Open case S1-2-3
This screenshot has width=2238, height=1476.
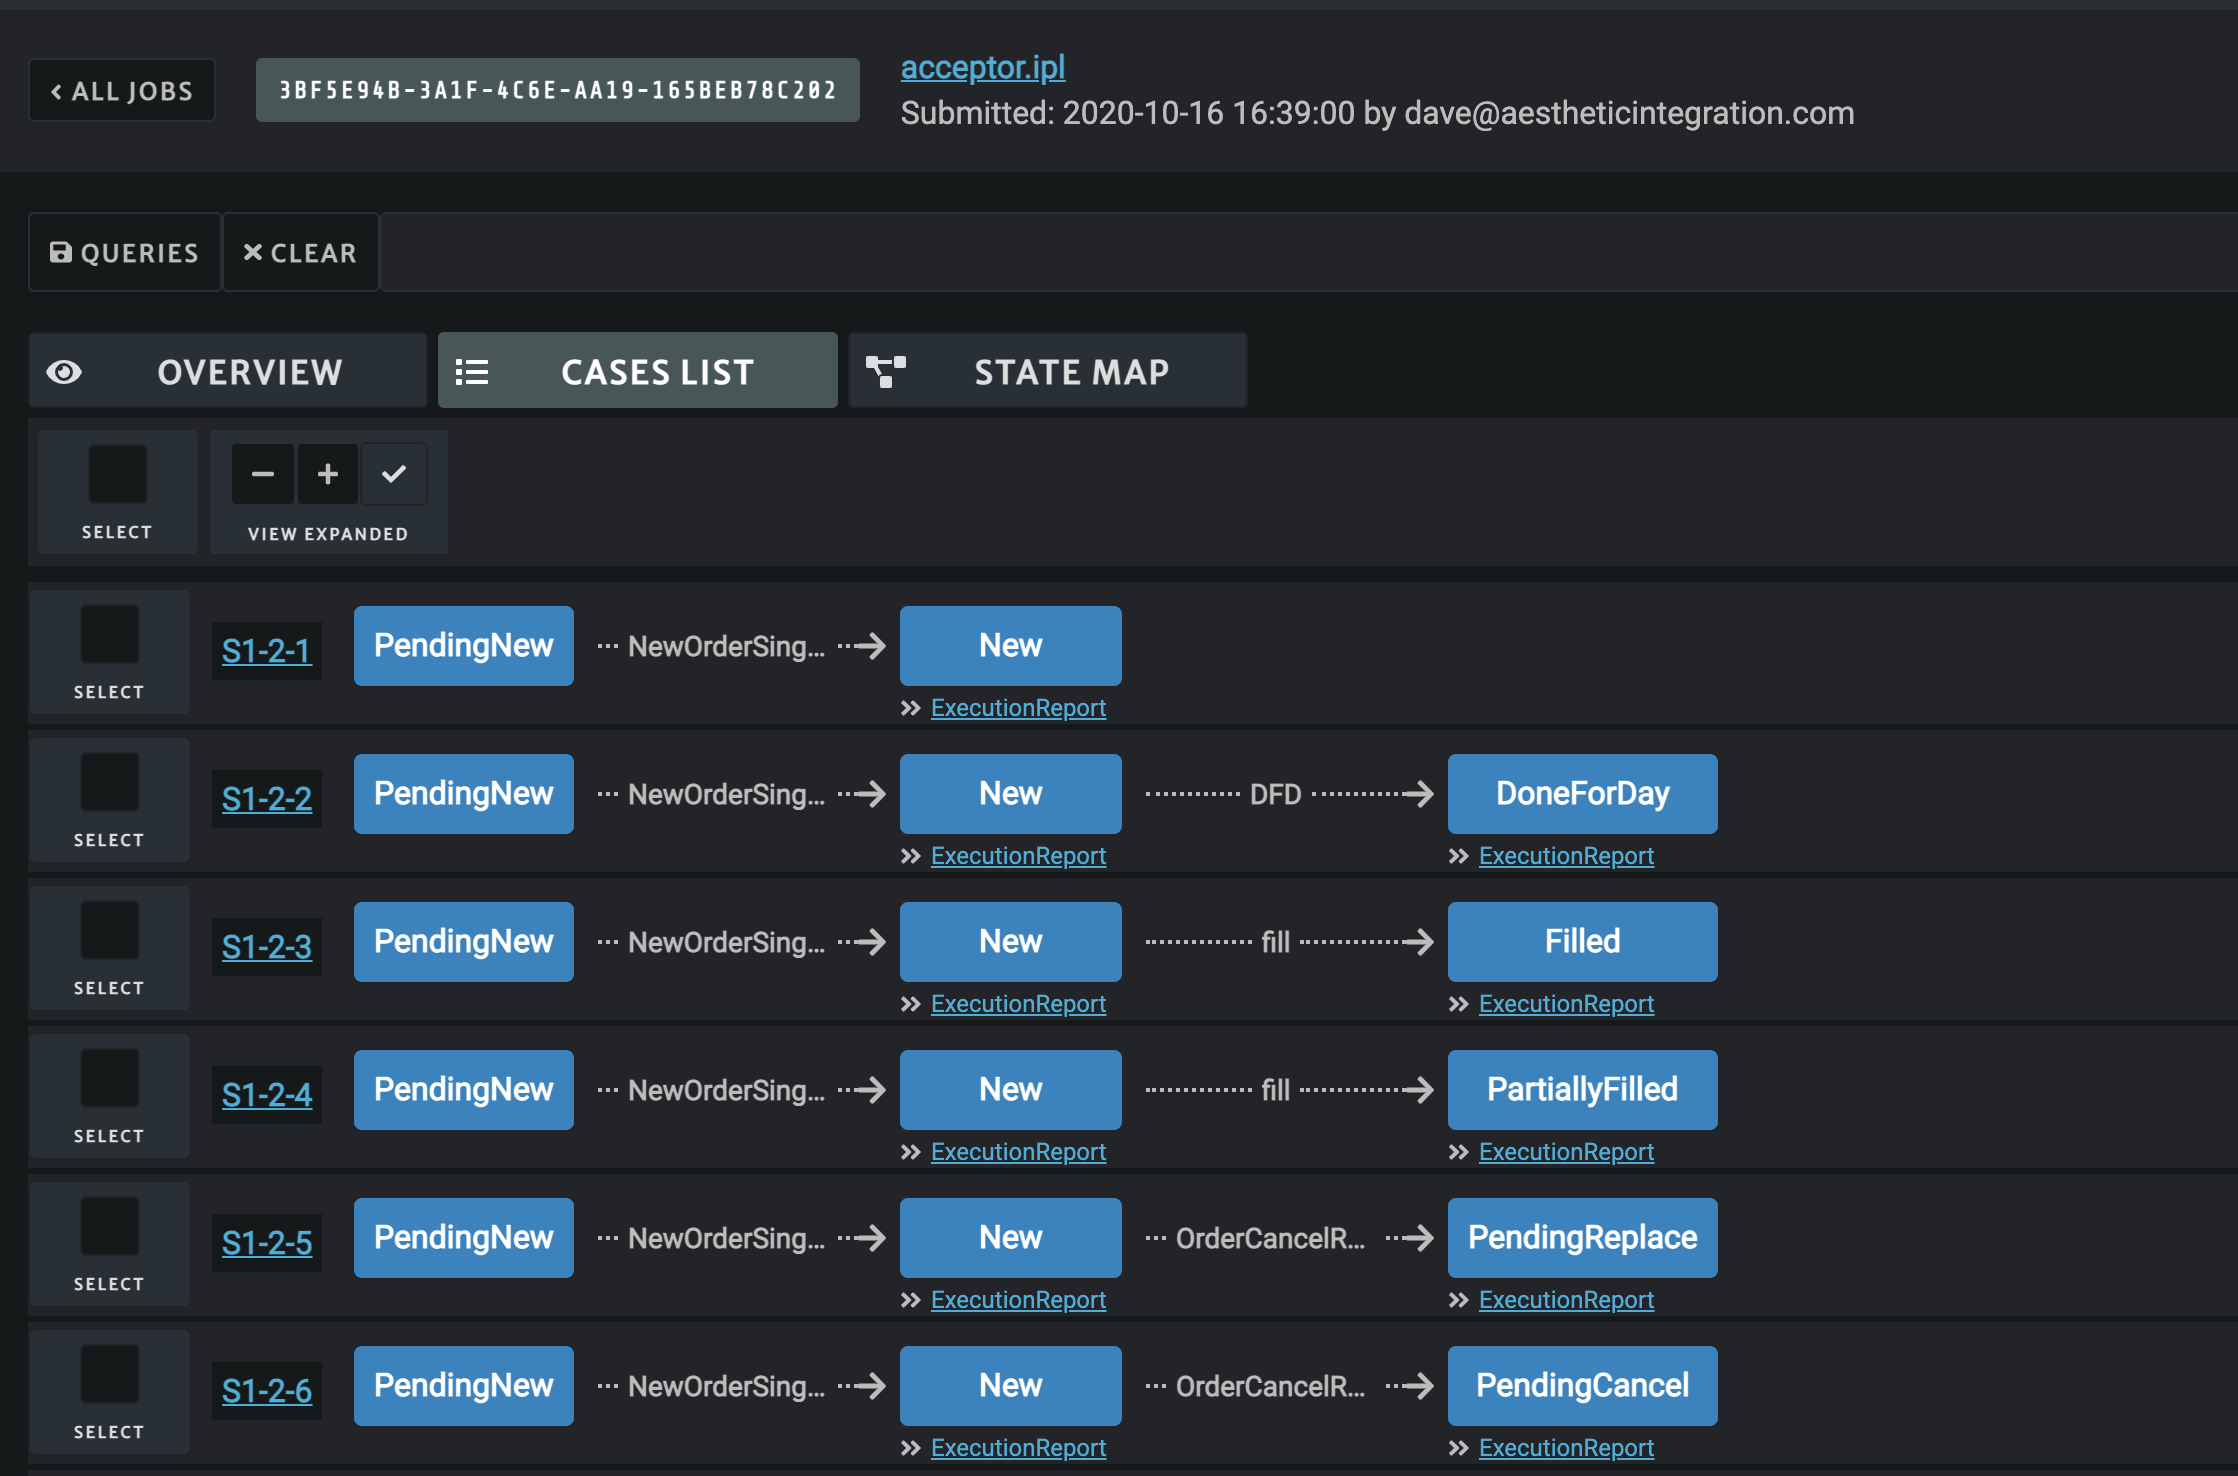click(267, 947)
